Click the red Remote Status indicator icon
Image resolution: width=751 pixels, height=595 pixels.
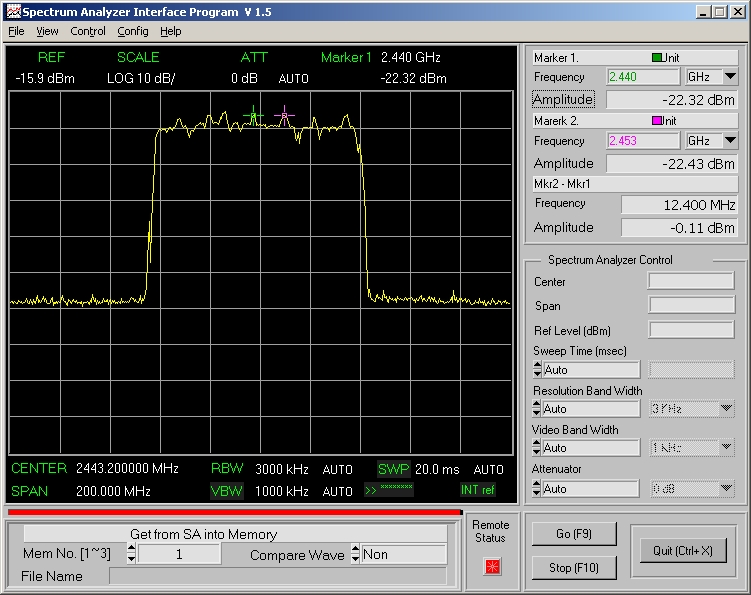tap(491, 566)
